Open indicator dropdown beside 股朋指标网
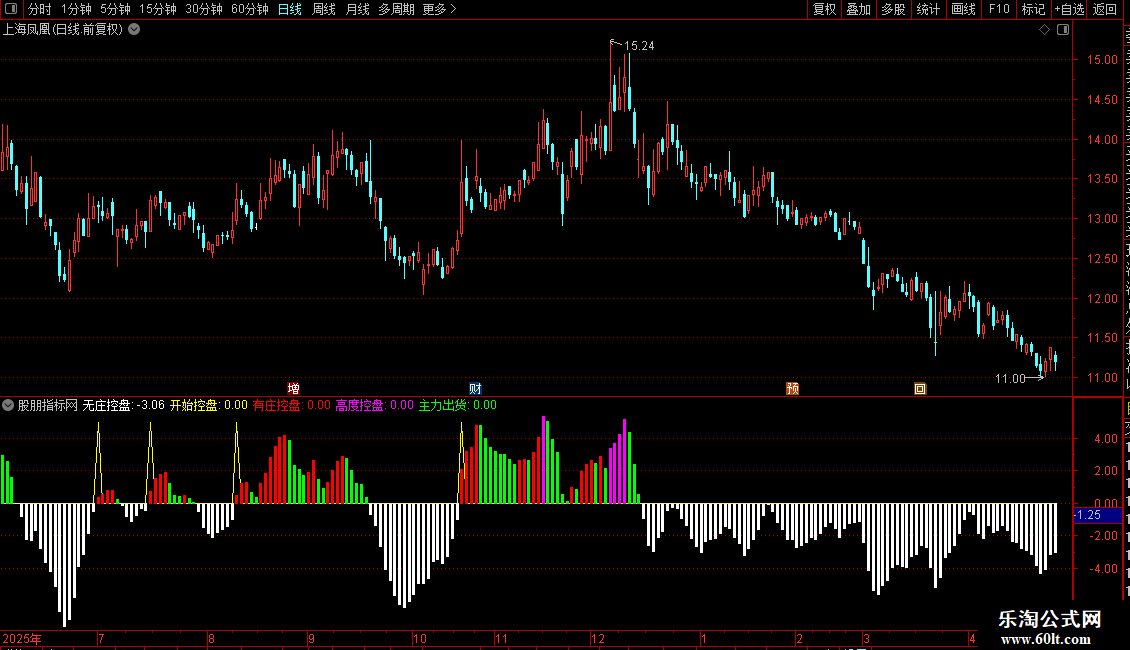Screen dimensions: 1130x650 (8, 405)
